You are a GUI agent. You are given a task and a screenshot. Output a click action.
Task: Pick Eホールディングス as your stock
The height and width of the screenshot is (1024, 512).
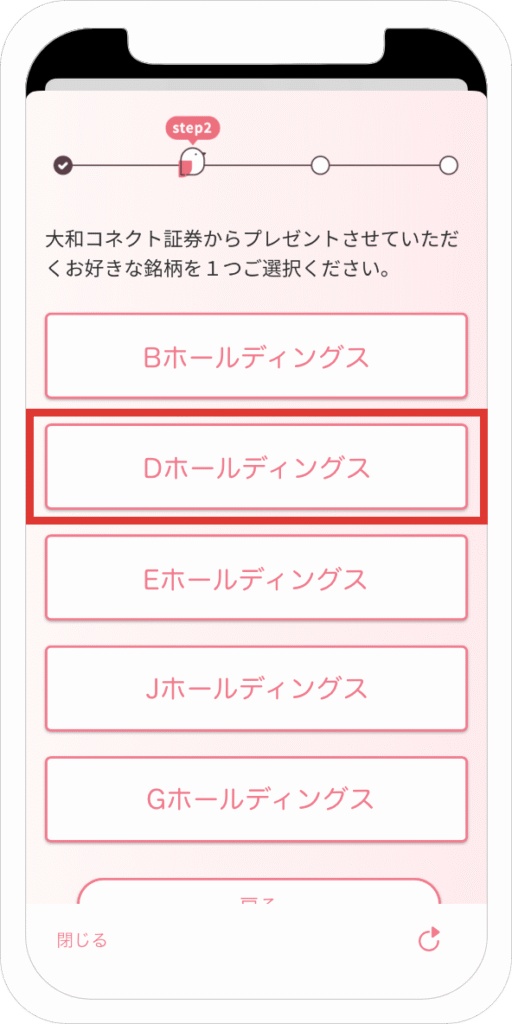[256, 577]
